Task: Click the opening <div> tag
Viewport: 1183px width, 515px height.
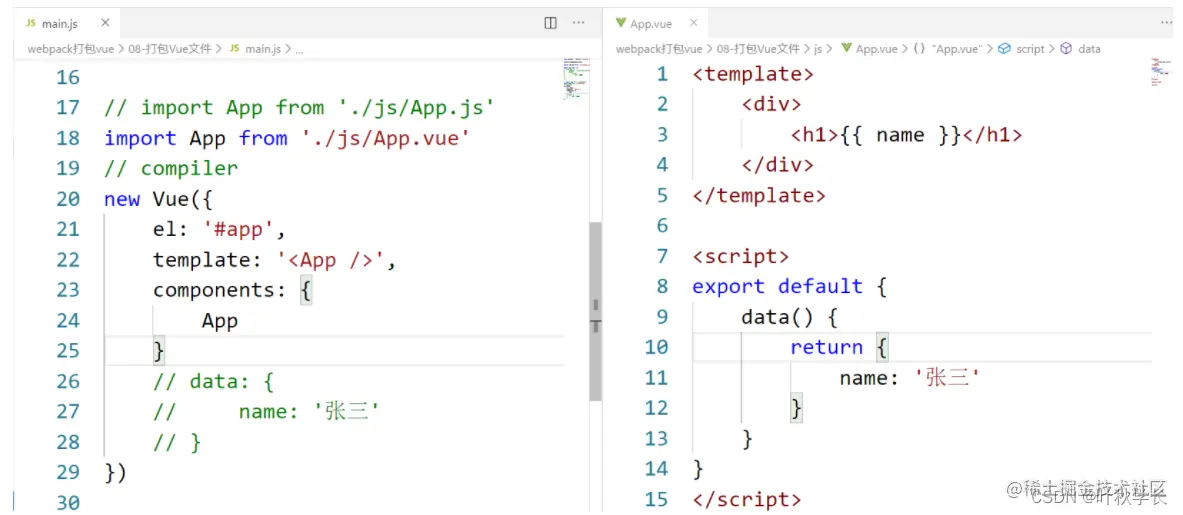Action: point(772,104)
